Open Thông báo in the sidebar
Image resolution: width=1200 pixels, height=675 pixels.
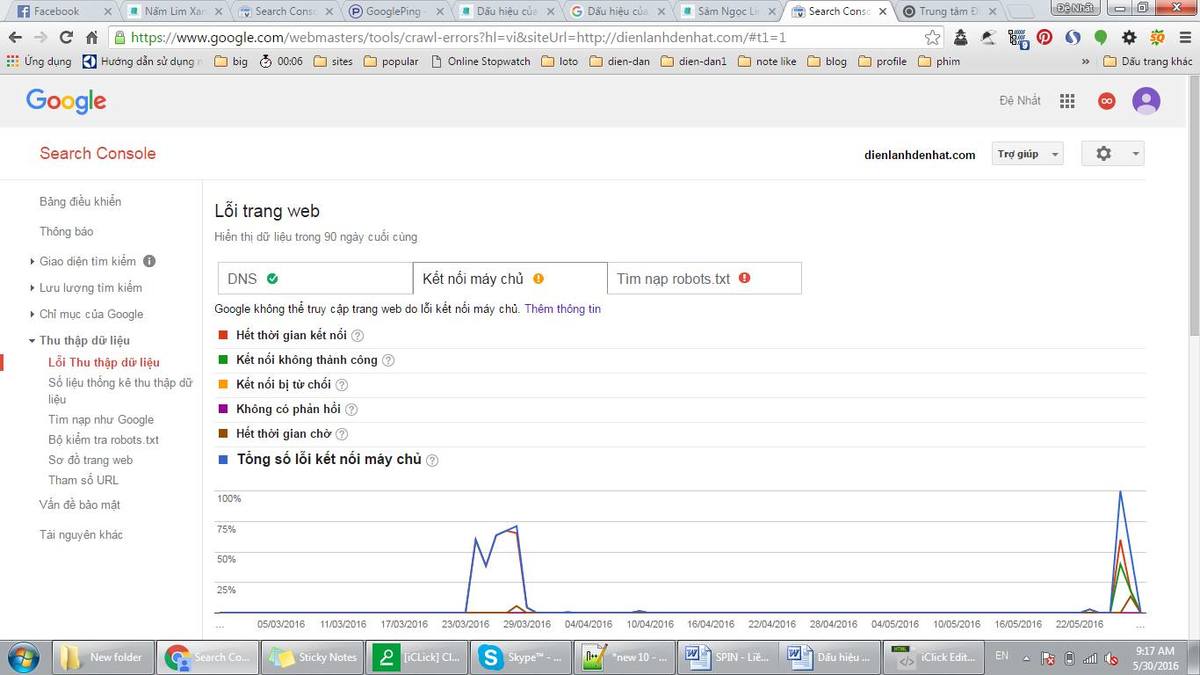pyautogui.click(x=66, y=232)
